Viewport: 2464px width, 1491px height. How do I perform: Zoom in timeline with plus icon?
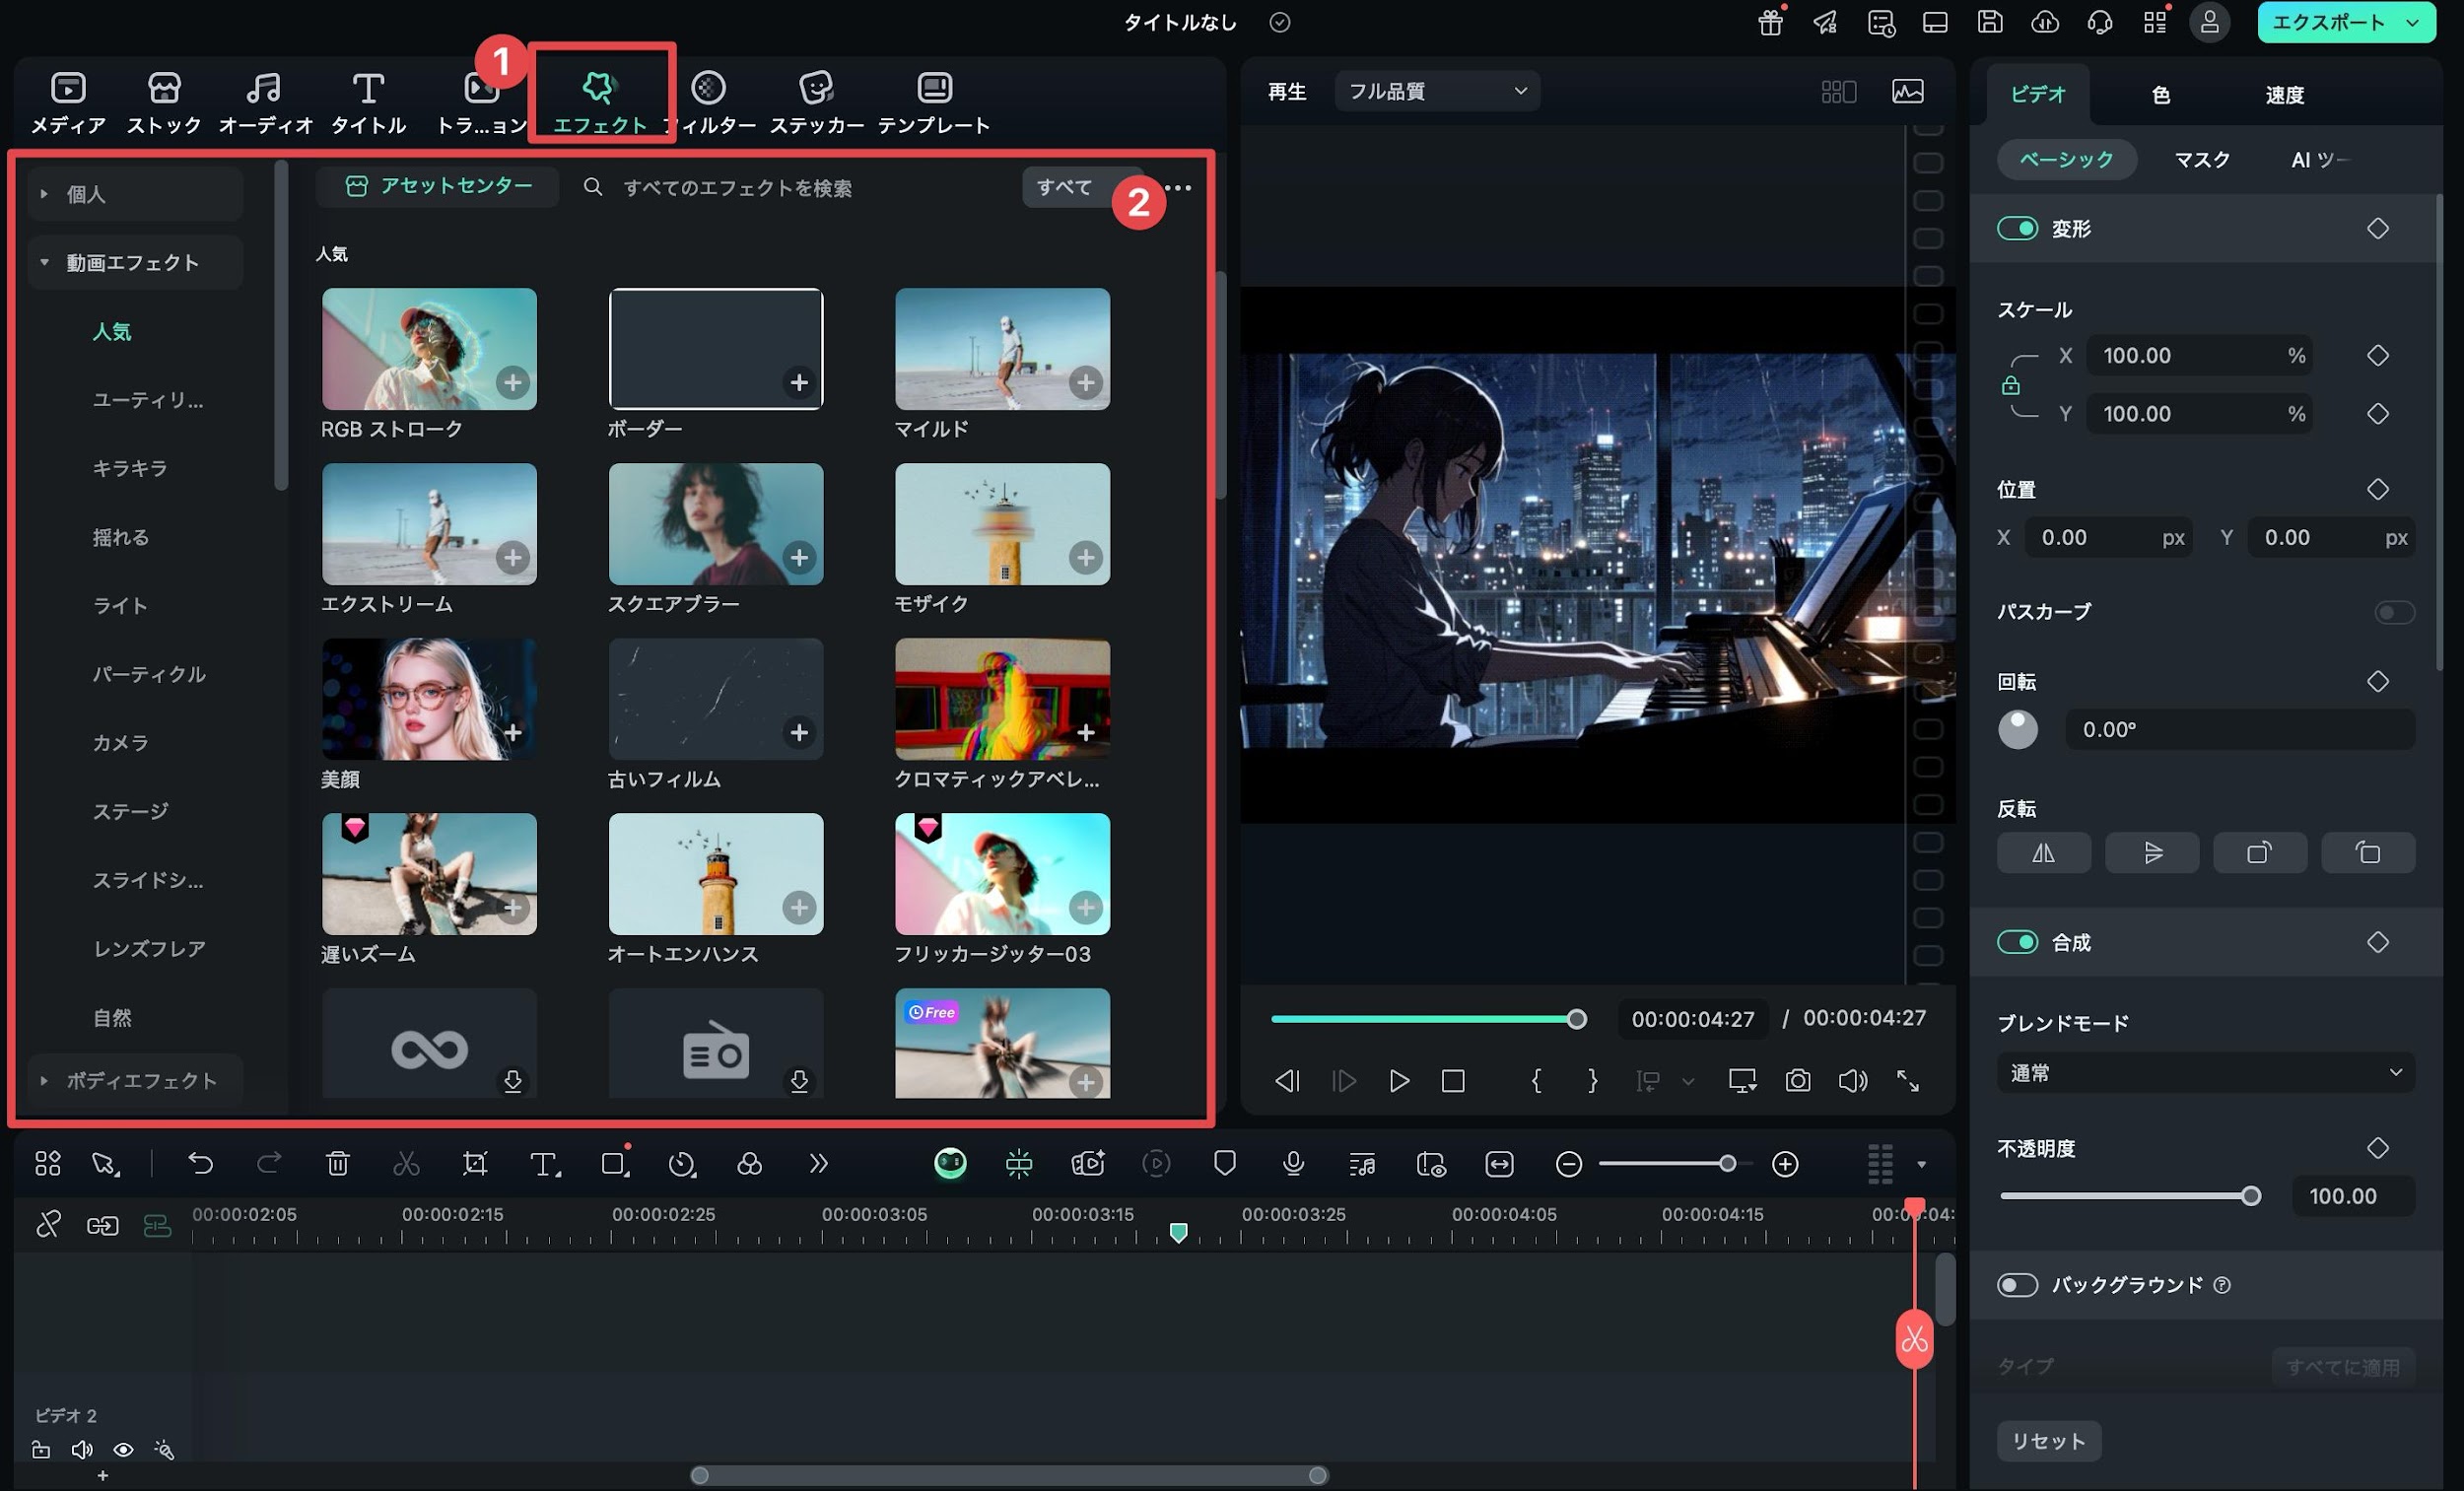click(x=1785, y=1164)
